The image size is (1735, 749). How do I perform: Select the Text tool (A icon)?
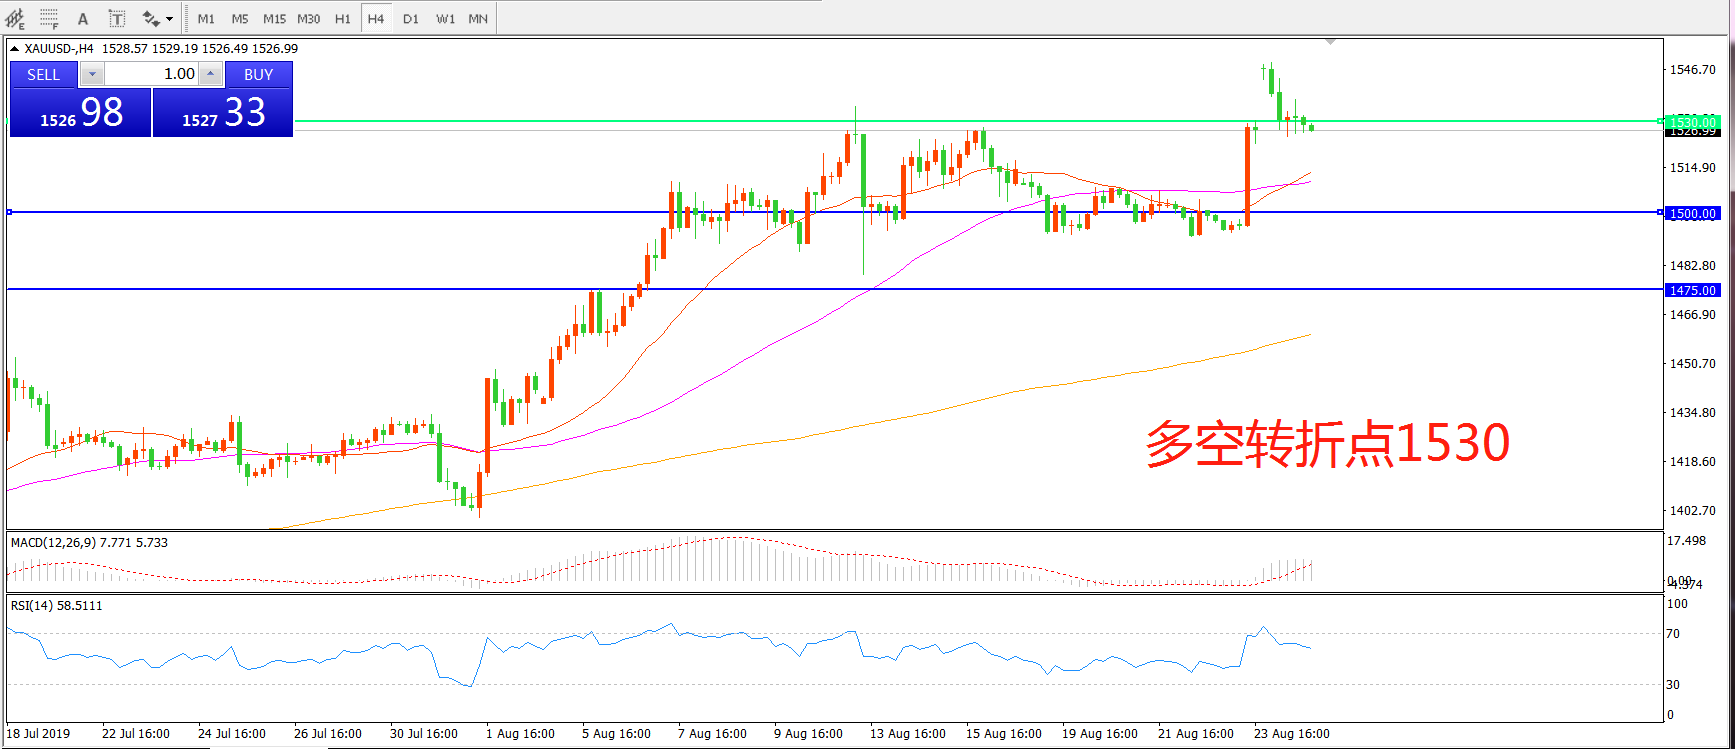[83, 18]
